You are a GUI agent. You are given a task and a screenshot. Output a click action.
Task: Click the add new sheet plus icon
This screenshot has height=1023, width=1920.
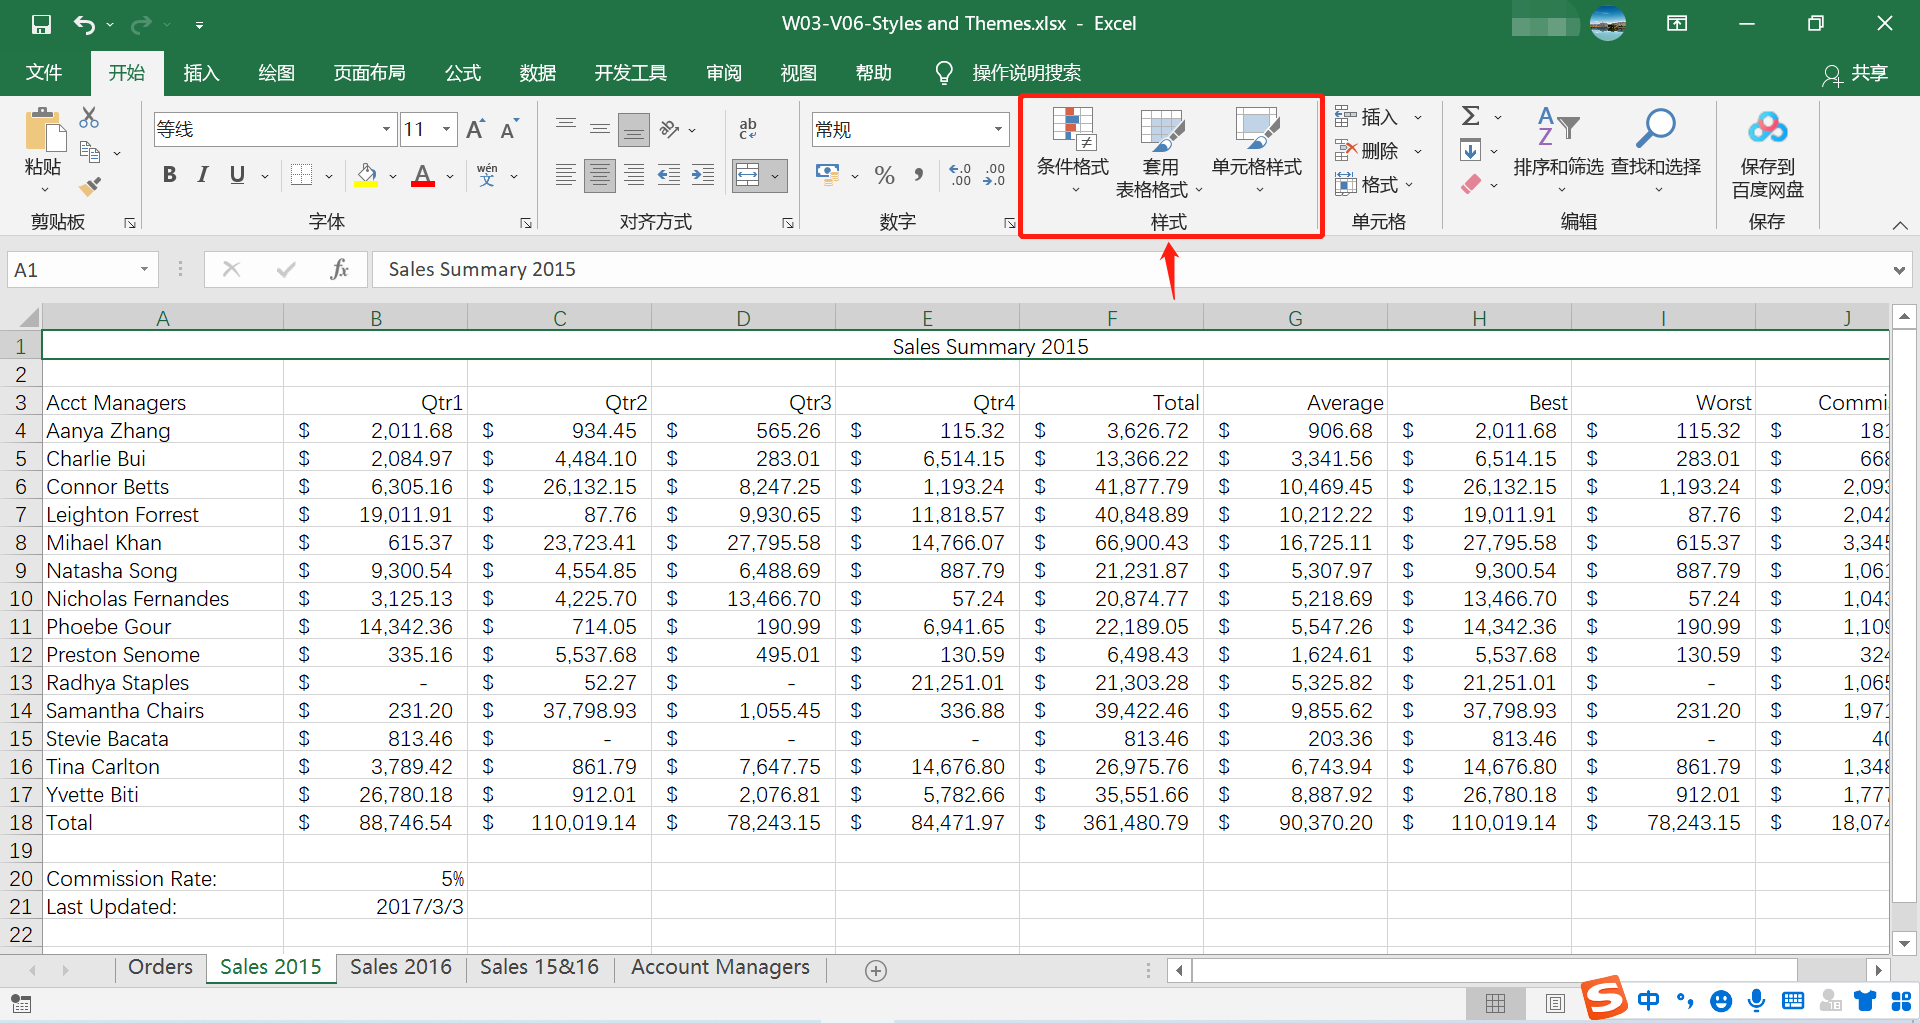pyautogui.click(x=876, y=970)
